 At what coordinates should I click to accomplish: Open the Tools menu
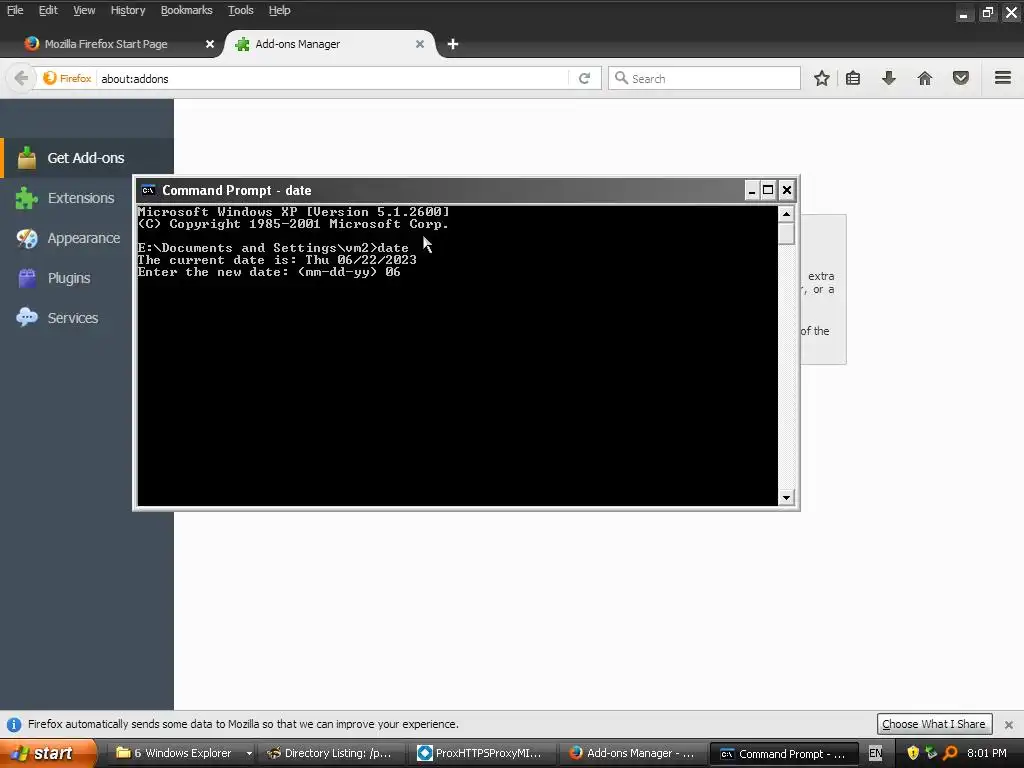[240, 10]
